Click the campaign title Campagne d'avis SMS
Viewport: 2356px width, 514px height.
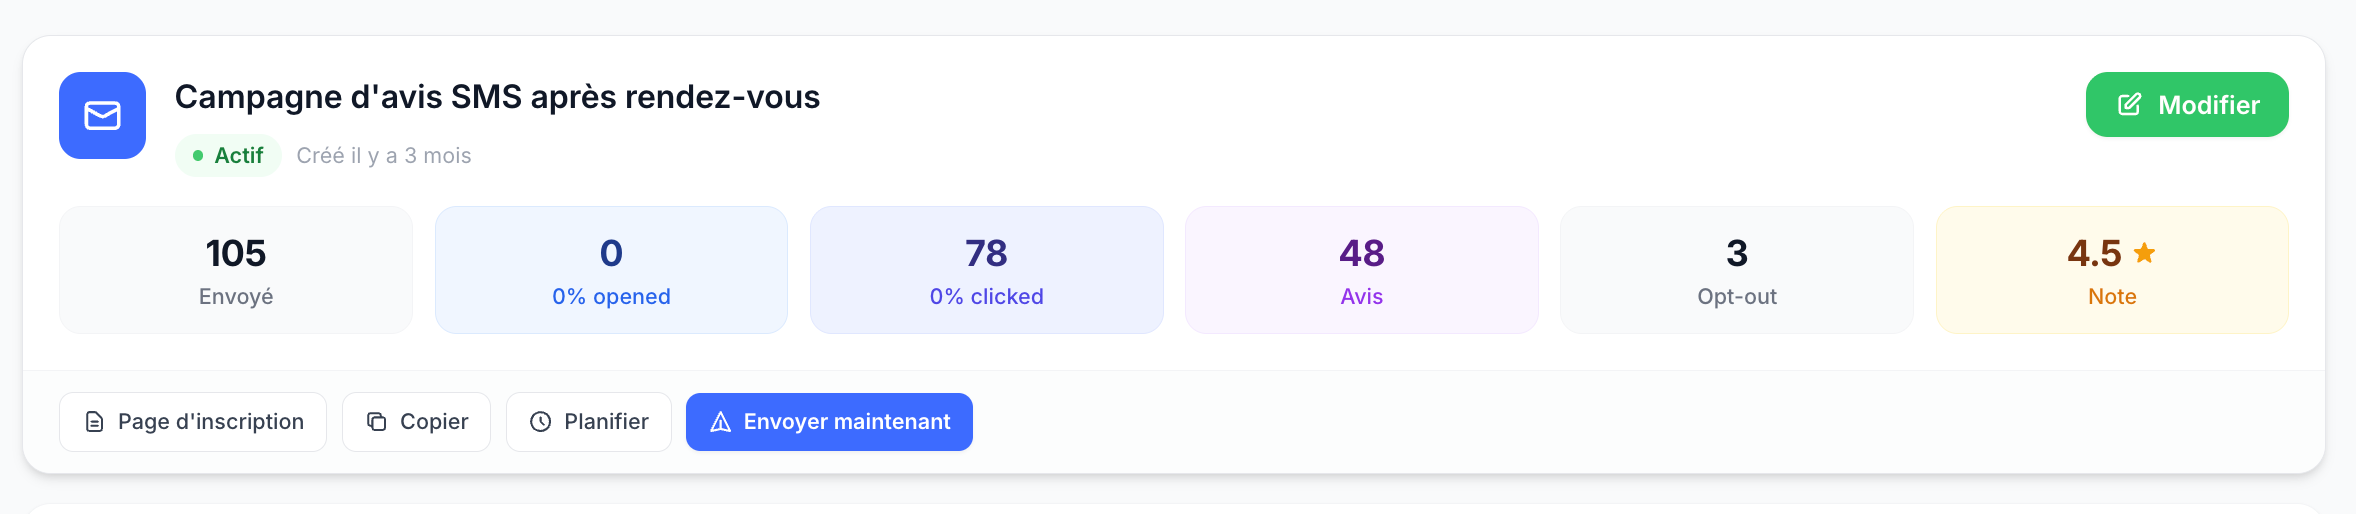click(x=497, y=97)
